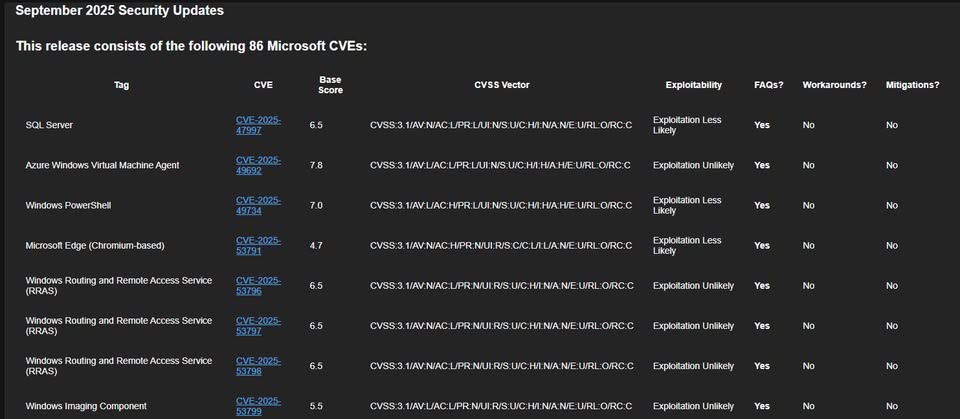Select the CVSS Vector column header
The height and width of the screenshot is (419, 960).
[501, 85]
